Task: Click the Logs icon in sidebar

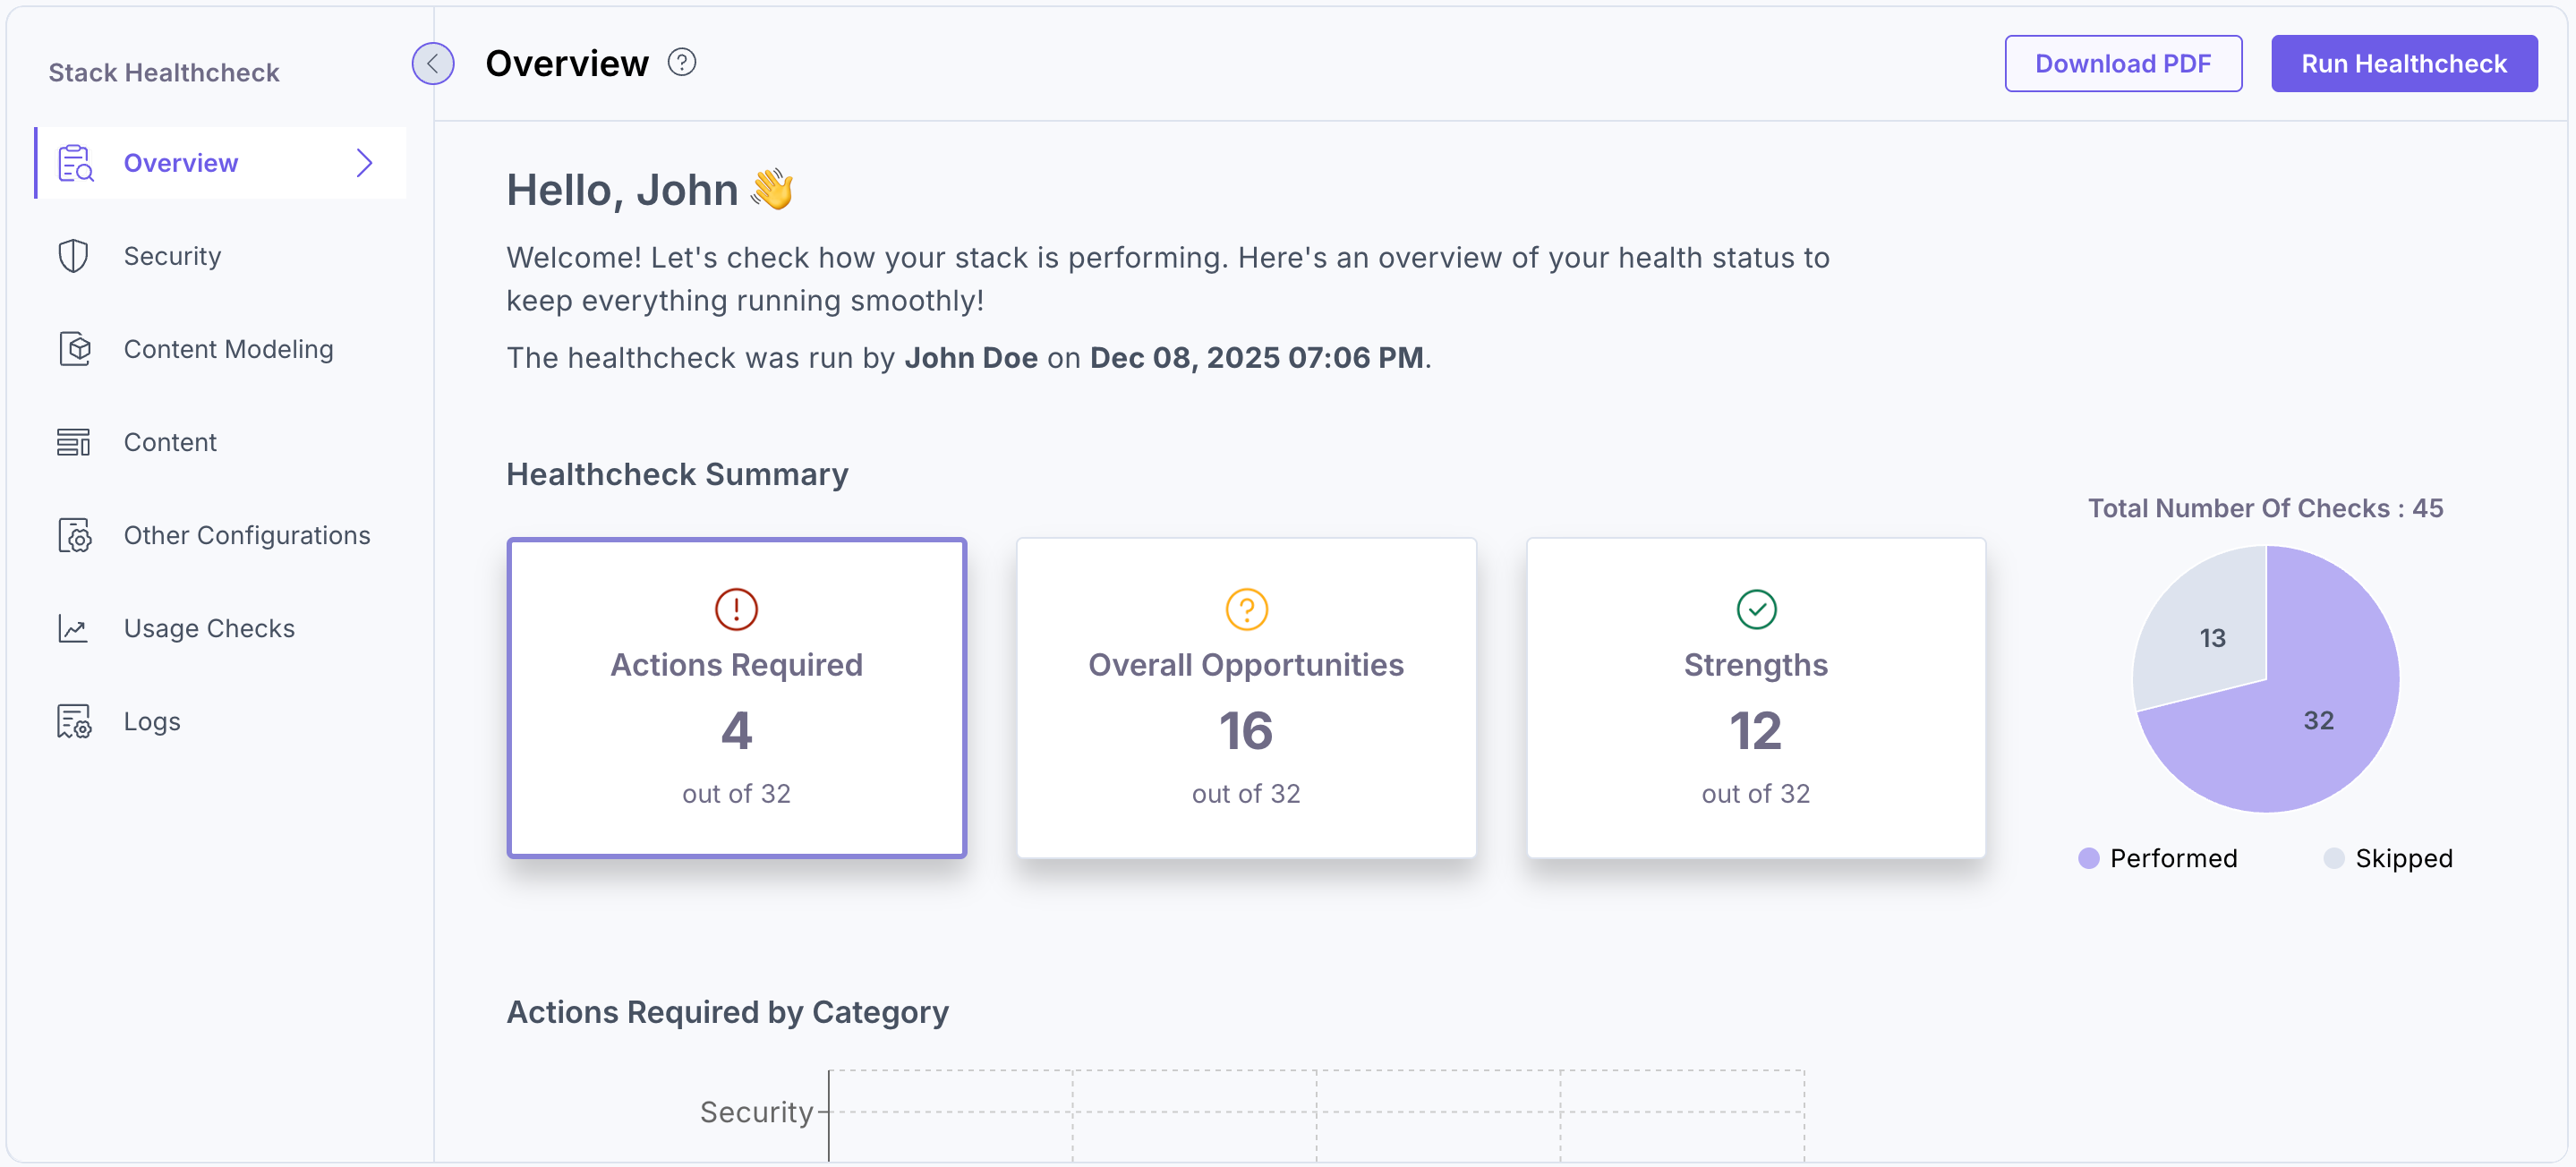Action: (74, 721)
